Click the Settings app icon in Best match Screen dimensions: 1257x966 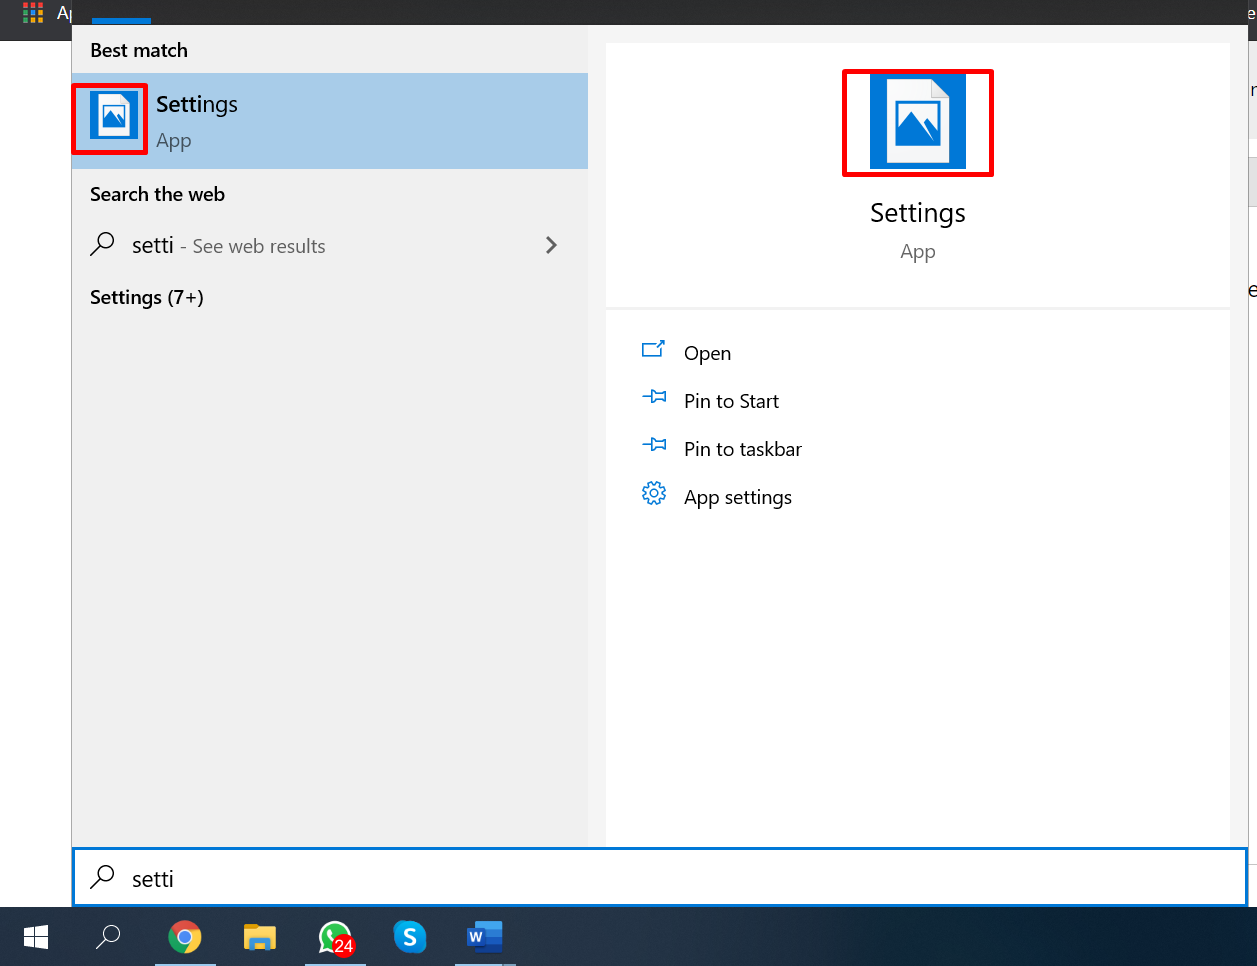tap(114, 116)
